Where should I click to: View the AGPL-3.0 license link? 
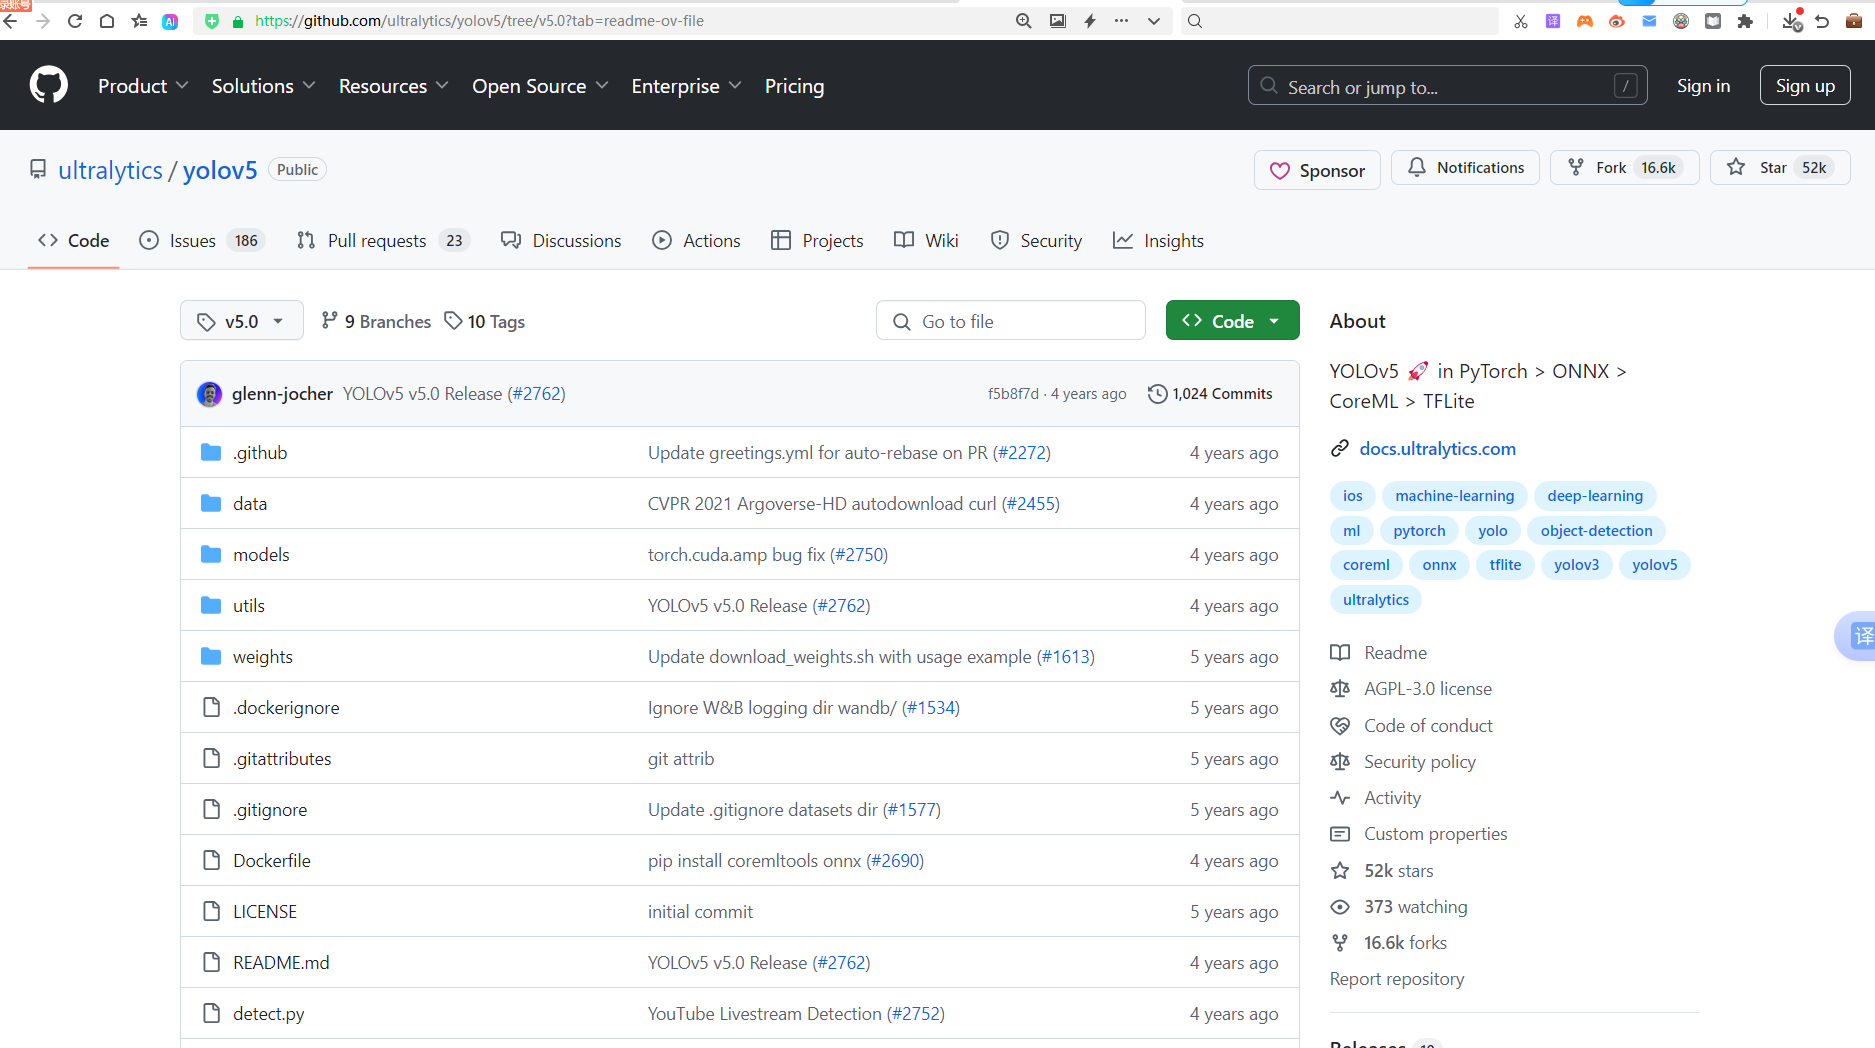tap(1427, 688)
